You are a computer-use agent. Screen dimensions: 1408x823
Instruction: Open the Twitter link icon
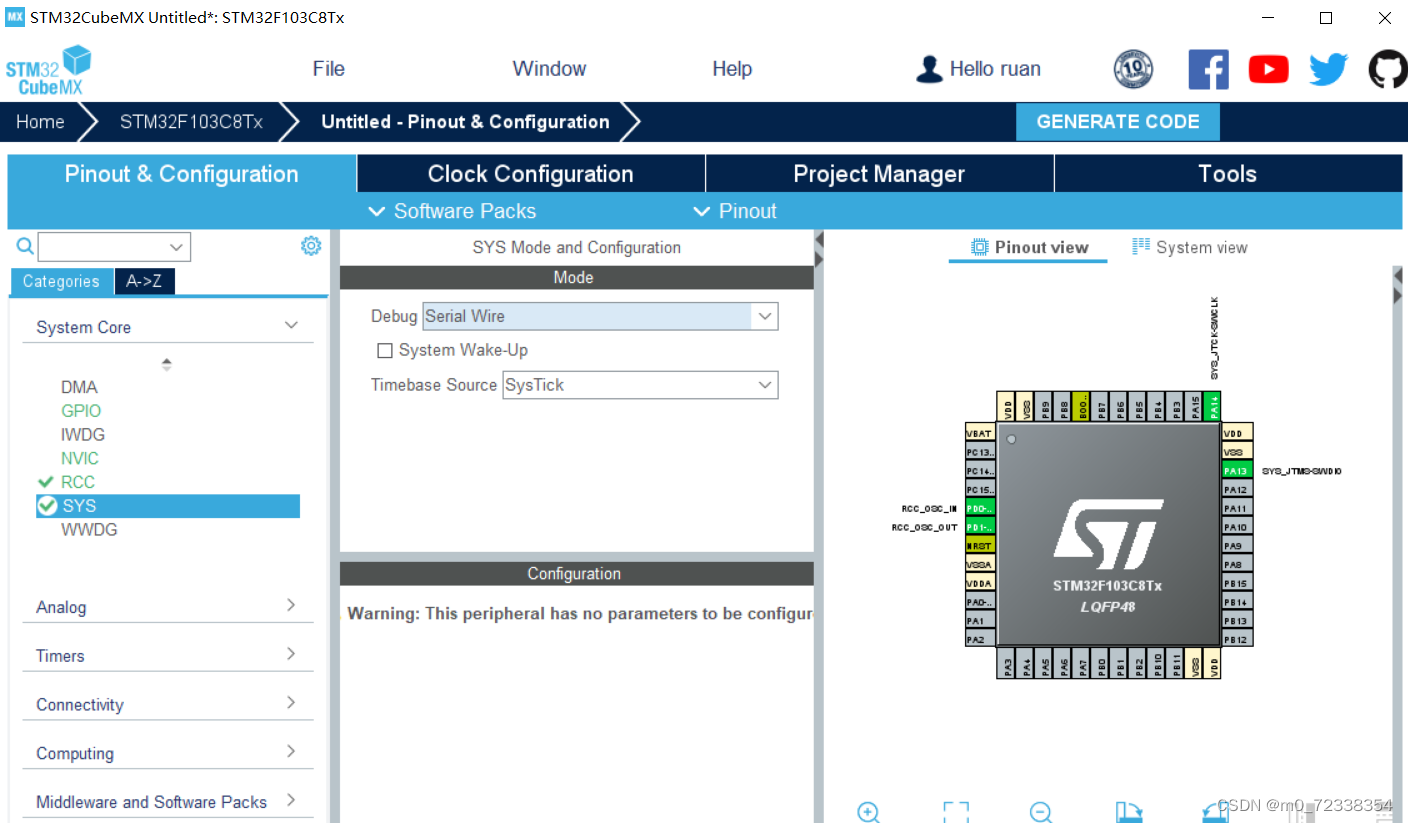(1329, 69)
